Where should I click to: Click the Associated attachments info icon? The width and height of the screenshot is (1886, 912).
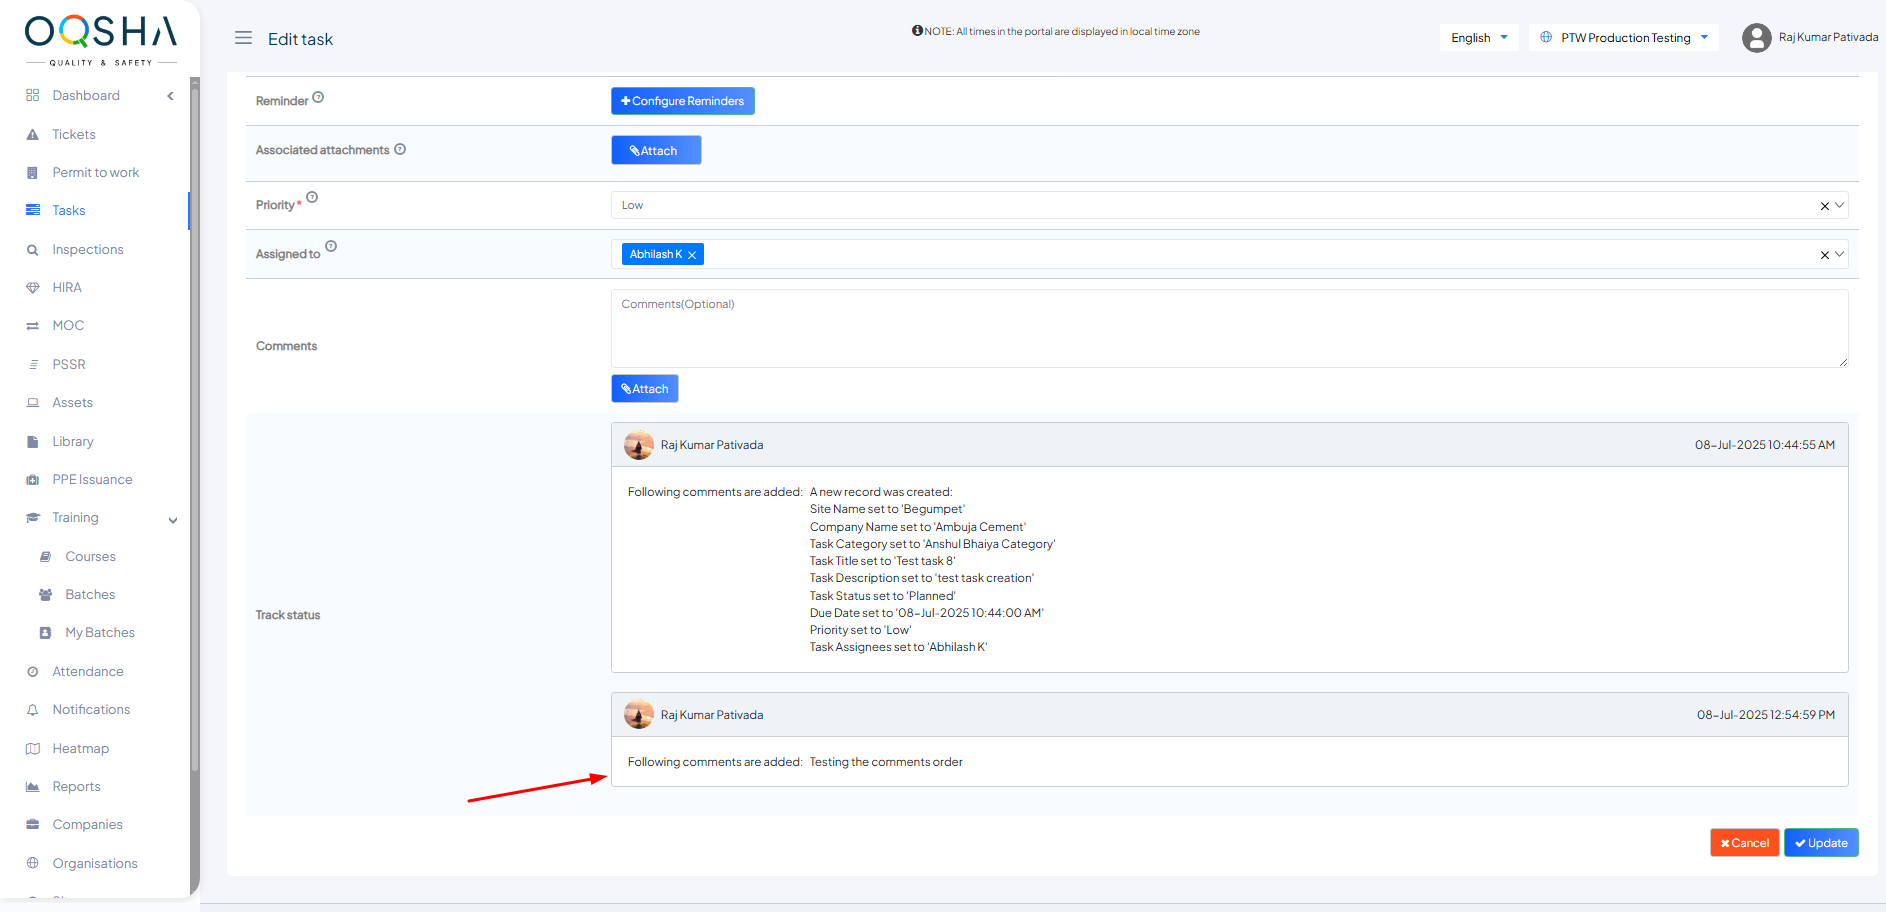(x=400, y=149)
